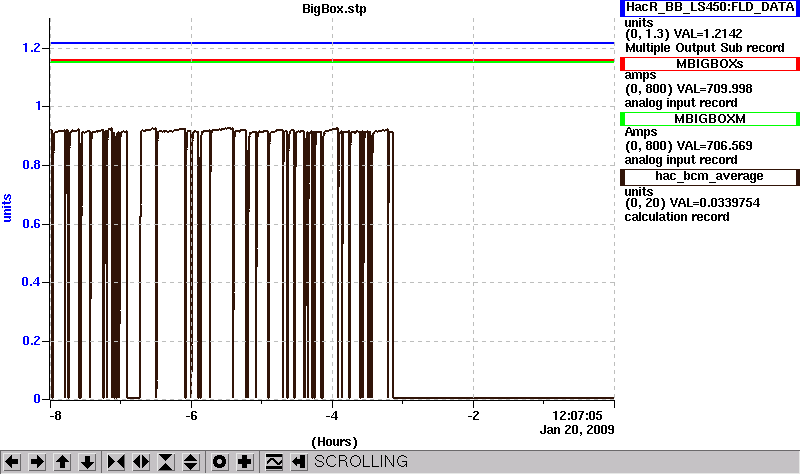This screenshot has width=800, height=474.
Task: Click the -6 x-axis tick label
Action: 191,416
